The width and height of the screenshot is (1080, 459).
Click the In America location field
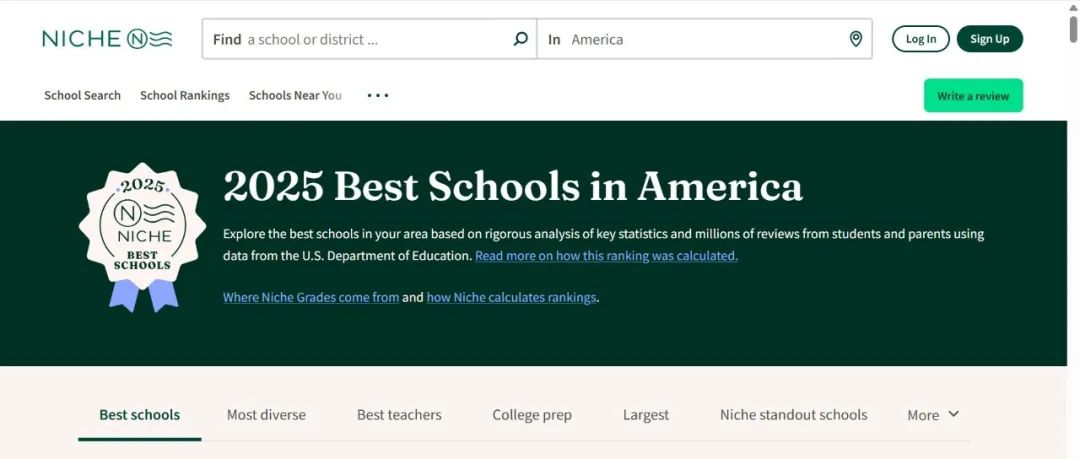coord(704,39)
